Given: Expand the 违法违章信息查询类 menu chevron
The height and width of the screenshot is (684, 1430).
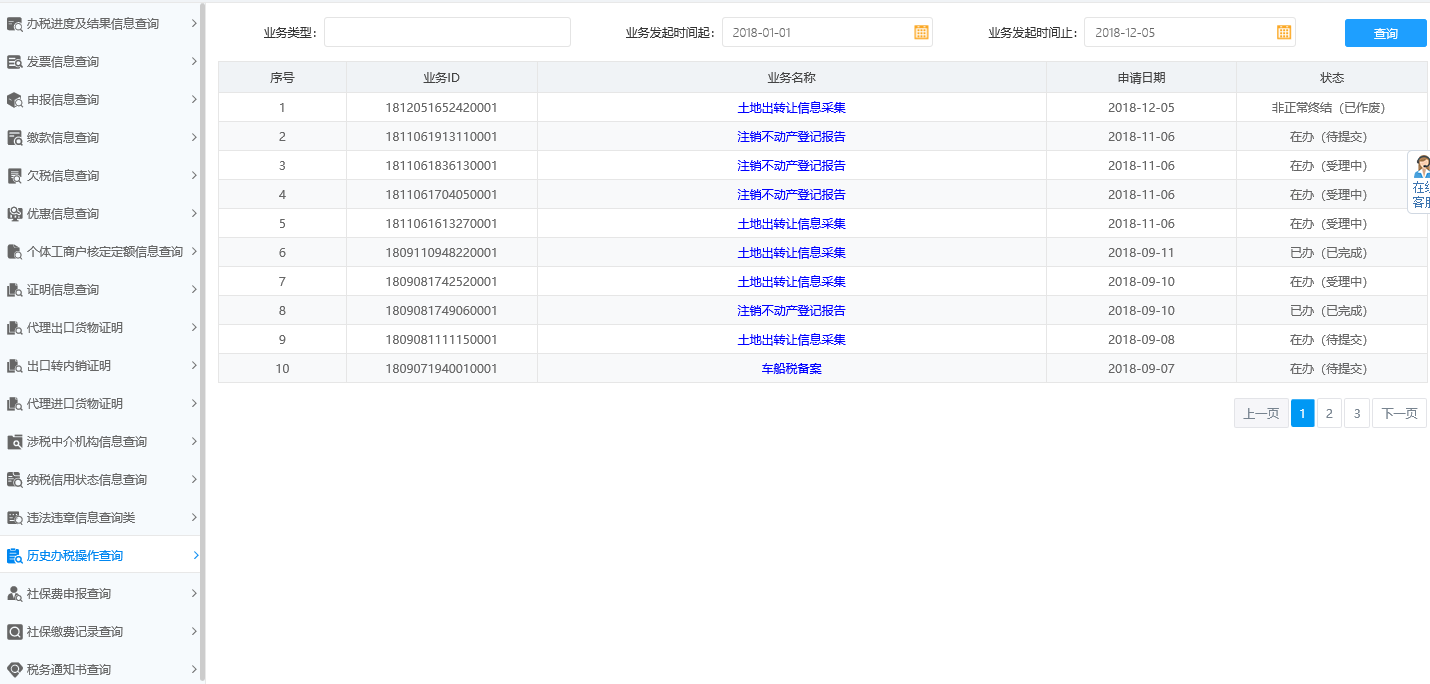Looking at the screenshot, I should click(196, 517).
